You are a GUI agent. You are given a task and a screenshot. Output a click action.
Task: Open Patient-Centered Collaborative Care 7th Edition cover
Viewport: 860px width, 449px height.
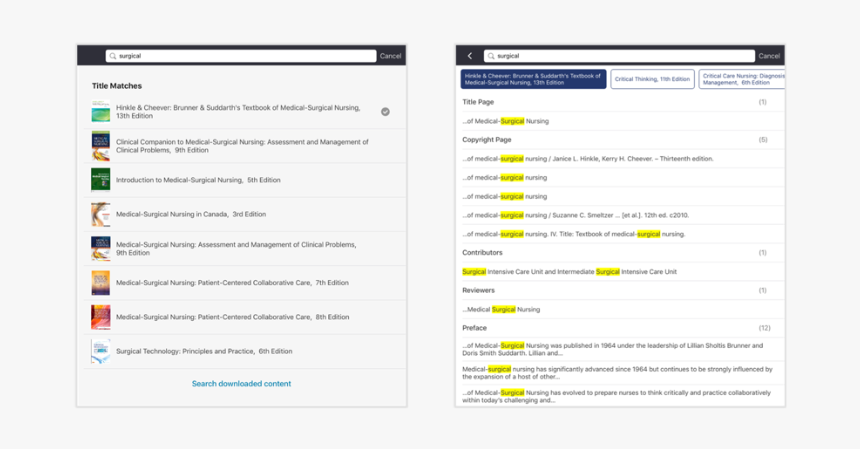pos(100,283)
